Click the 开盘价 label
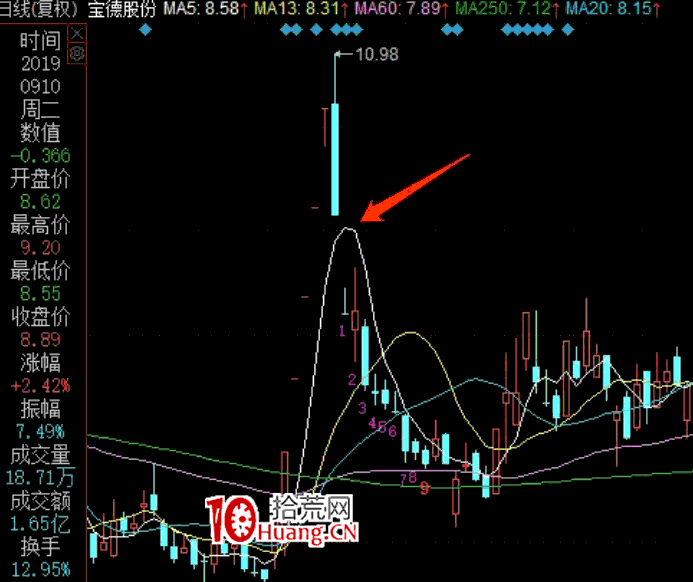The width and height of the screenshot is (693, 582). tap(40, 179)
